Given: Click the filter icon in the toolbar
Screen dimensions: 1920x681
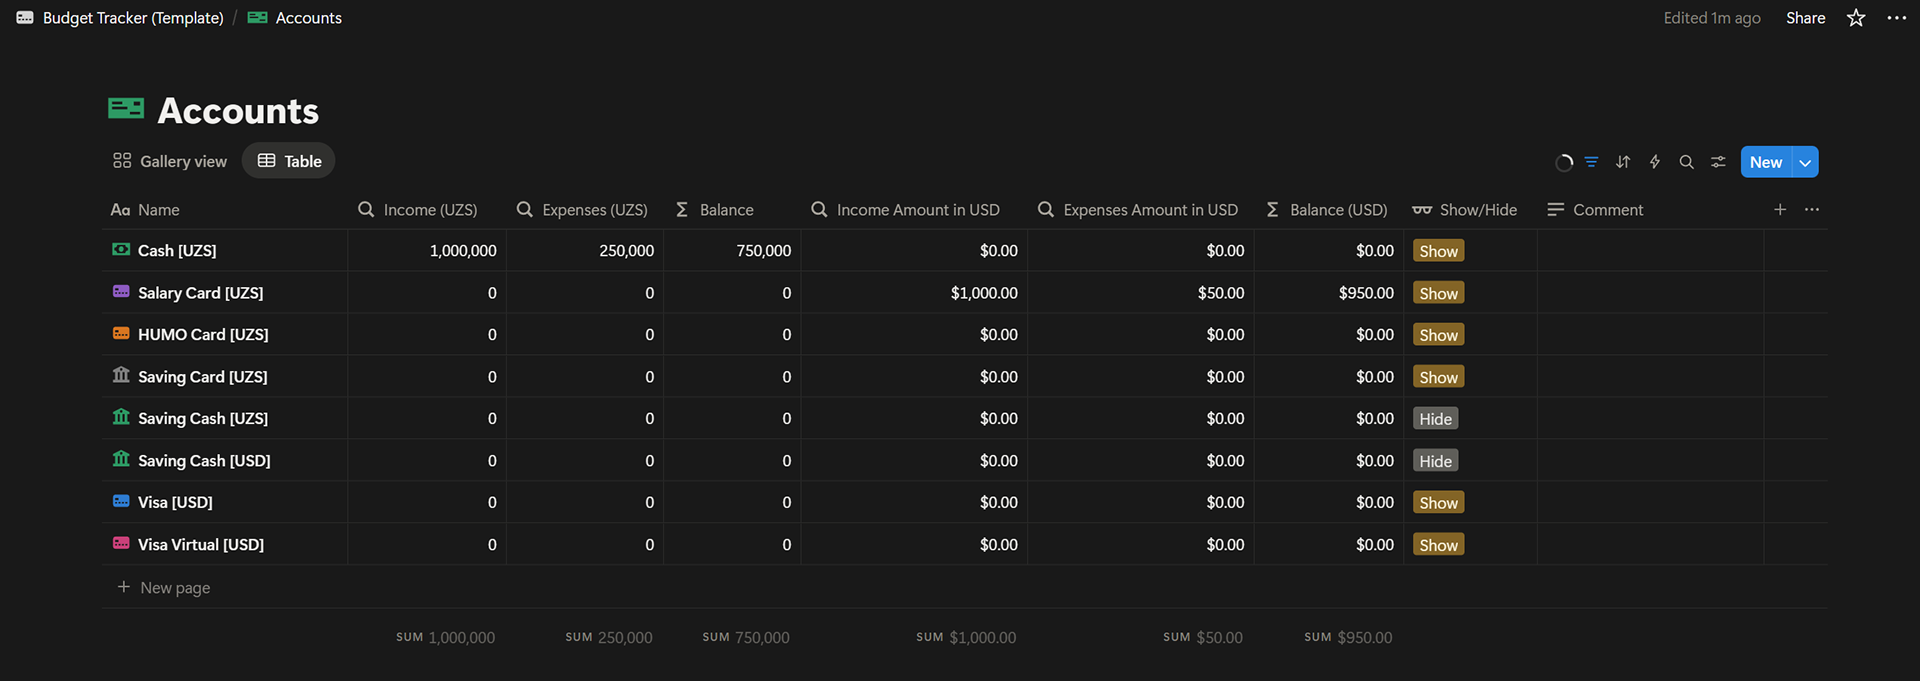Looking at the screenshot, I should pos(1591,162).
